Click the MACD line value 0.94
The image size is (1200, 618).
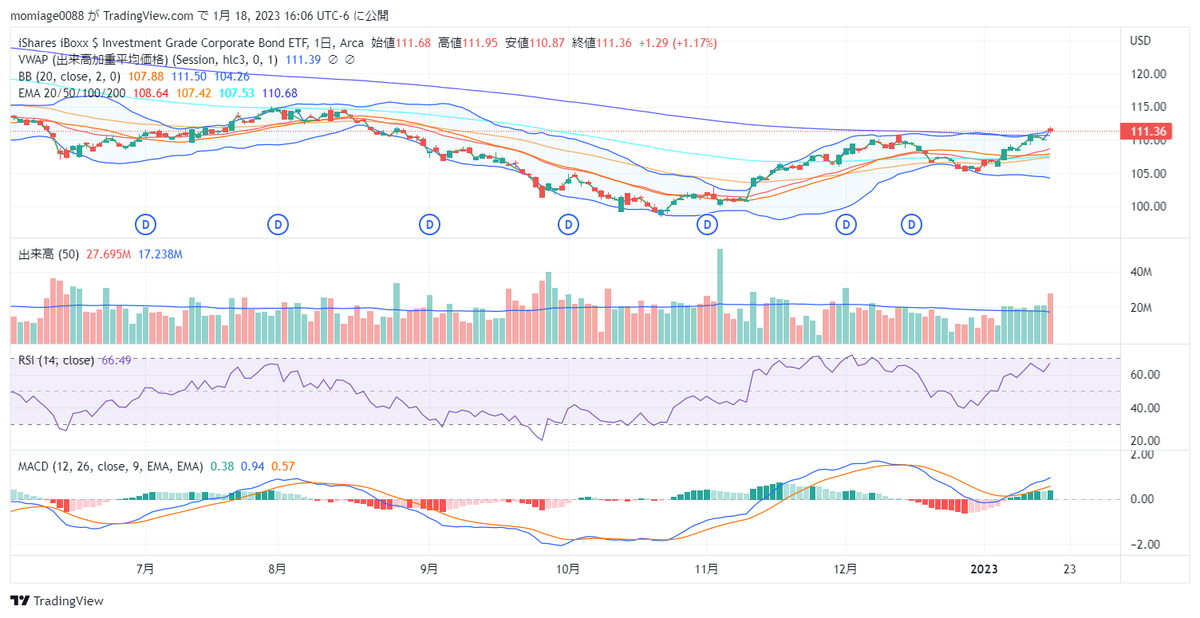pos(252,466)
